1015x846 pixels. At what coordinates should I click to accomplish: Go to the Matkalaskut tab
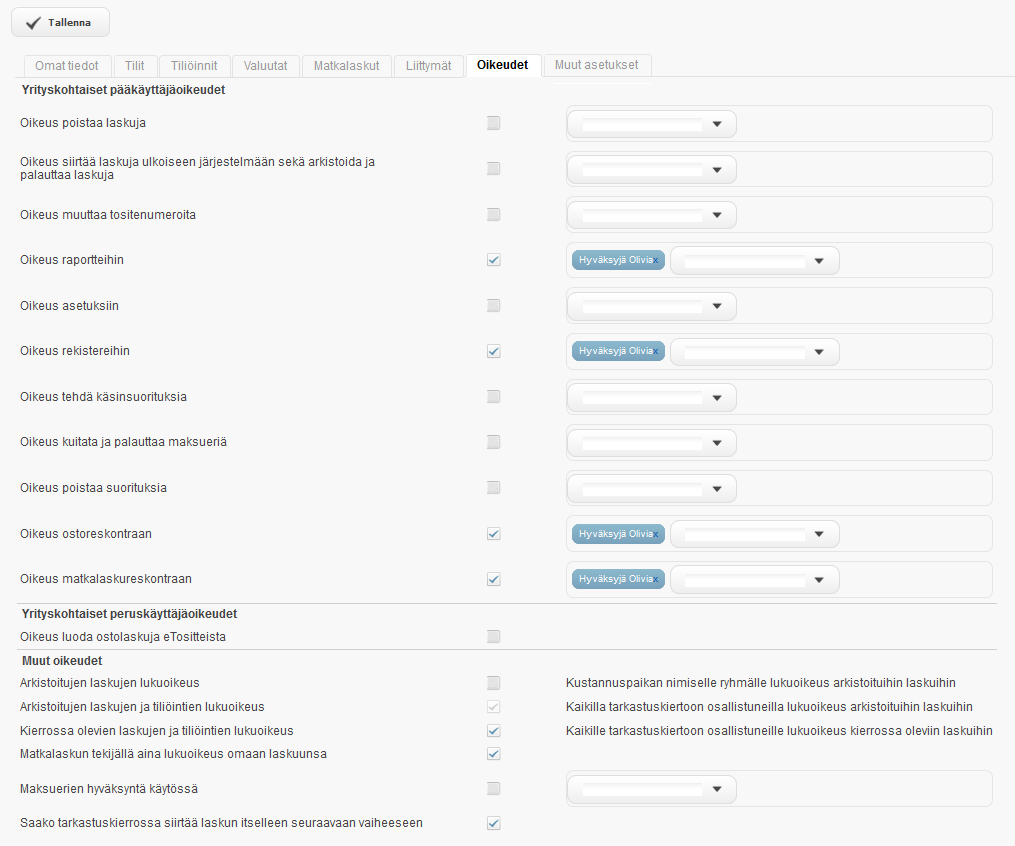coord(346,66)
